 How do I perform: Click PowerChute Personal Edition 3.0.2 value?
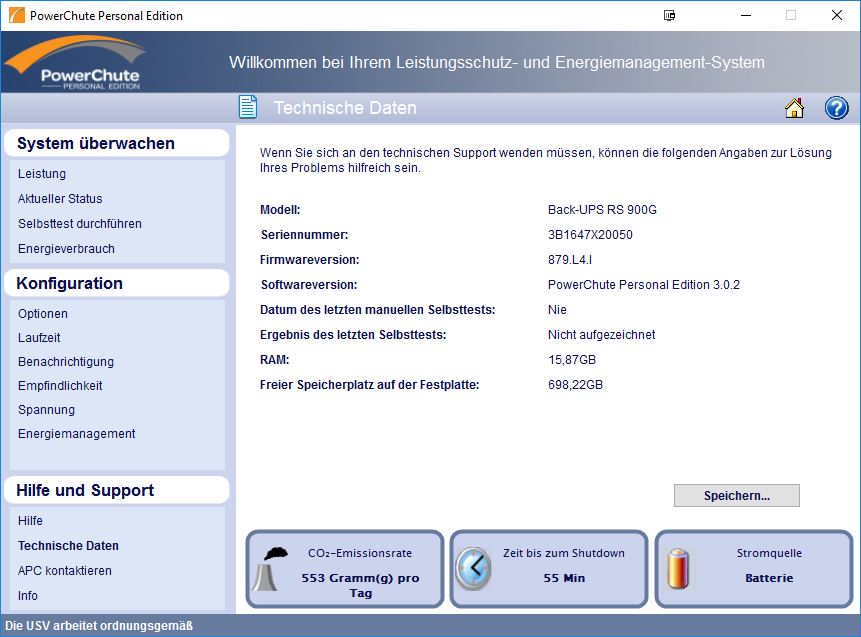(644, 285)
